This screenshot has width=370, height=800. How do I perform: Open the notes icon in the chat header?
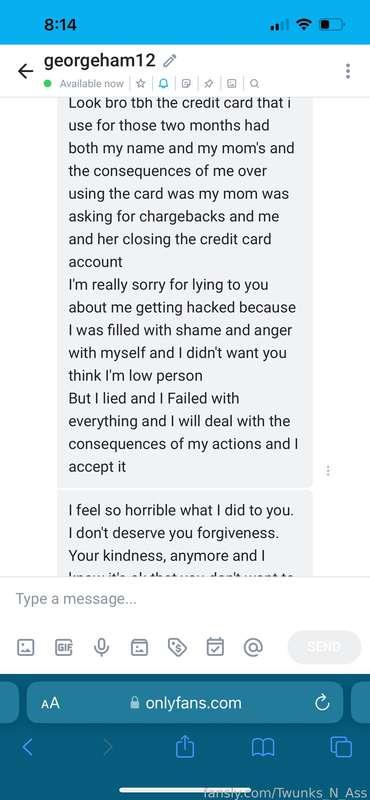[187, 83]
